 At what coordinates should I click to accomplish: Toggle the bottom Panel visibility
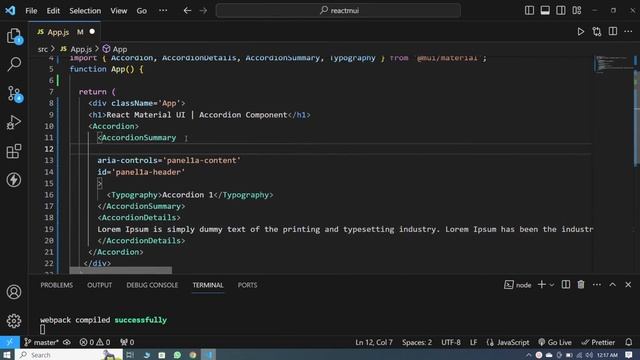tap(545, 11)
